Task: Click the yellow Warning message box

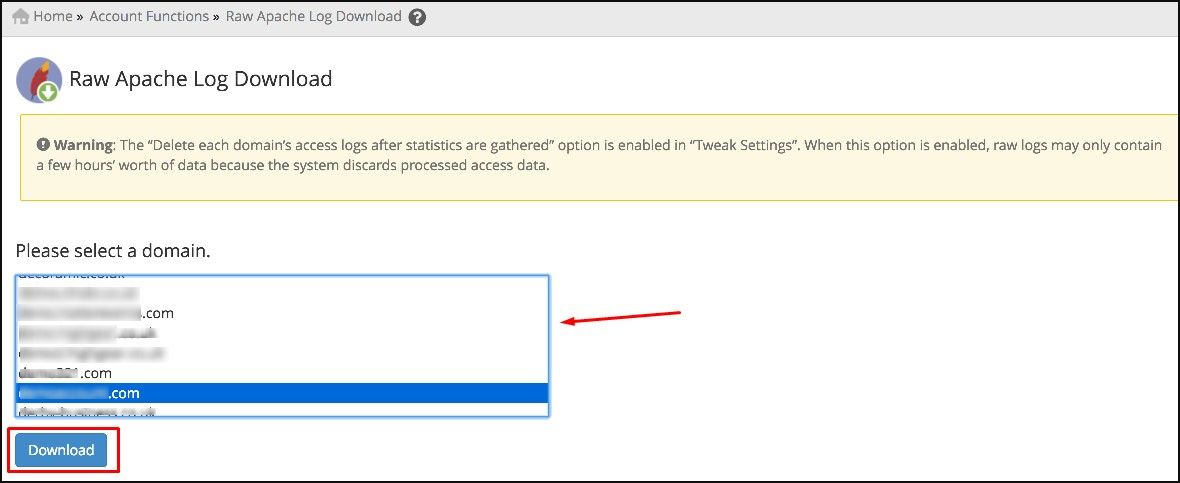Action: coord(600,157)
